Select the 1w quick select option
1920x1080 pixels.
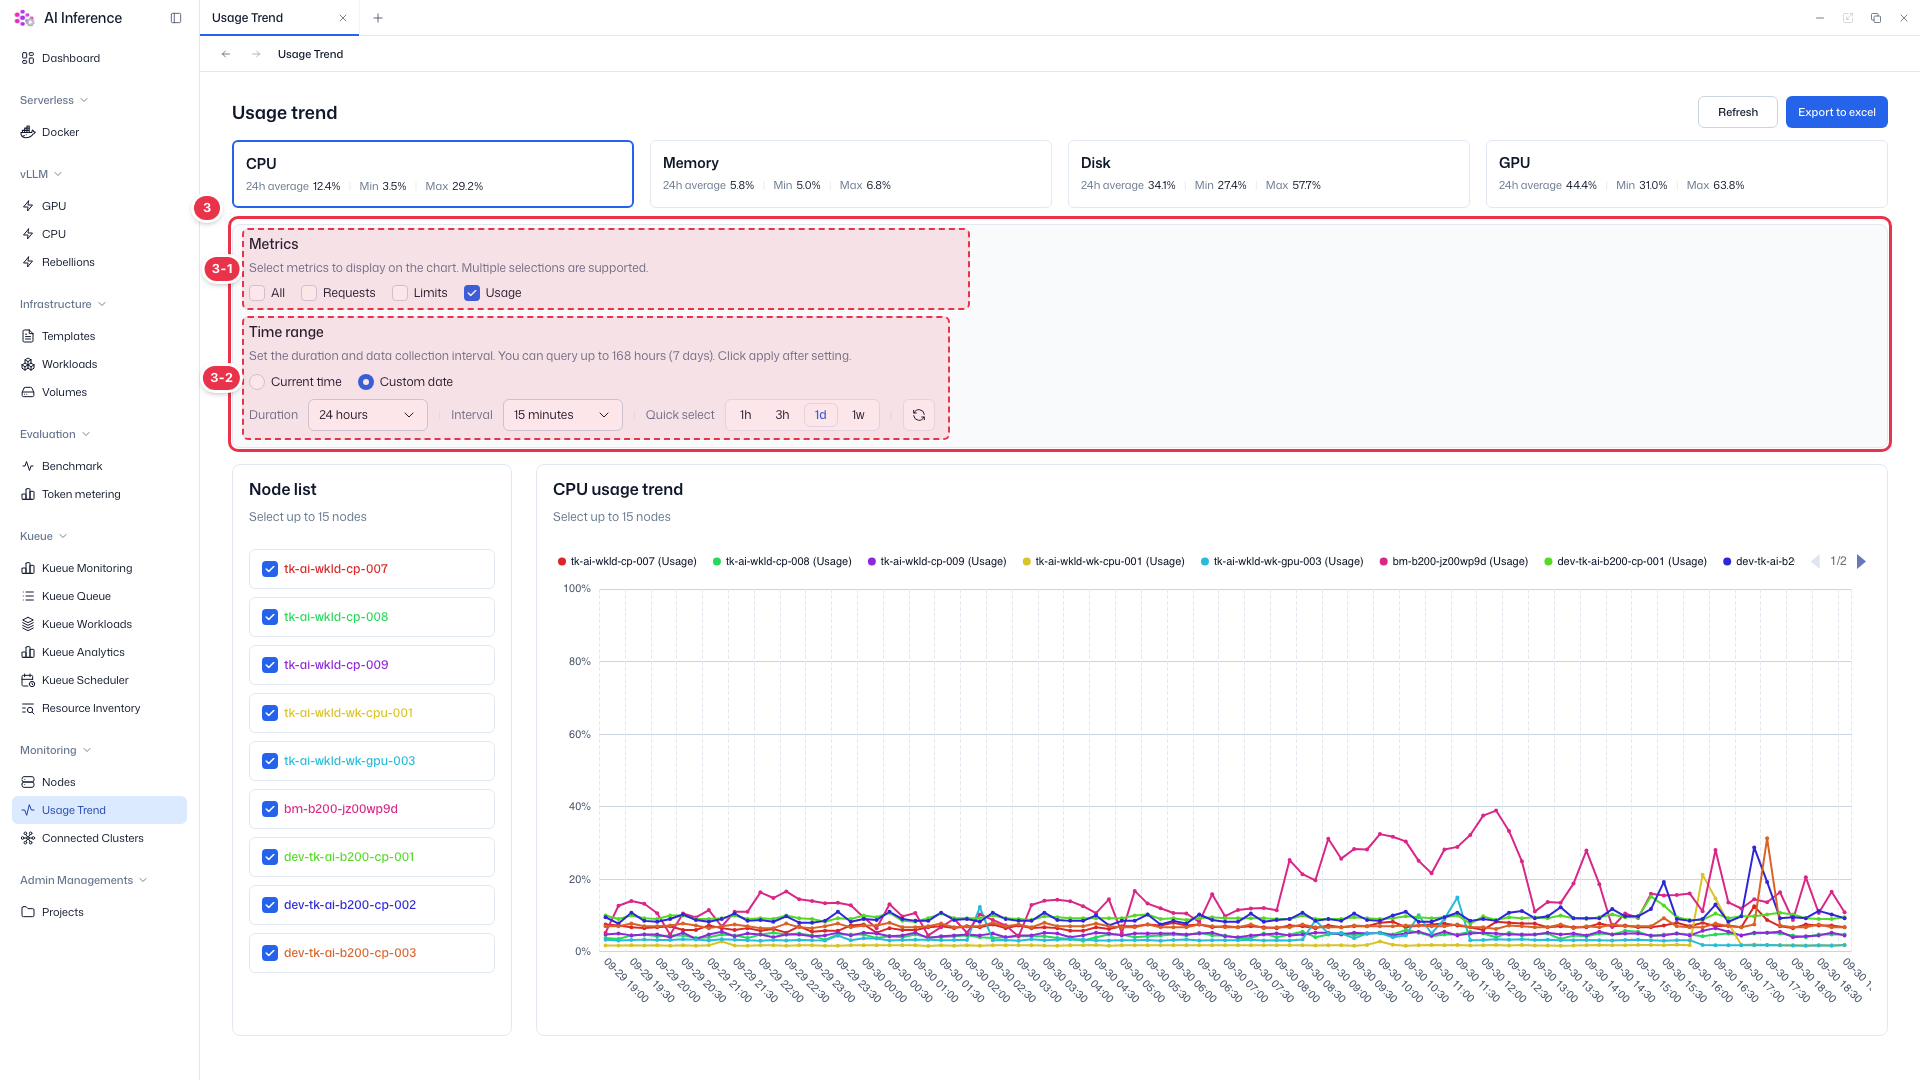(x=858, y=415)
